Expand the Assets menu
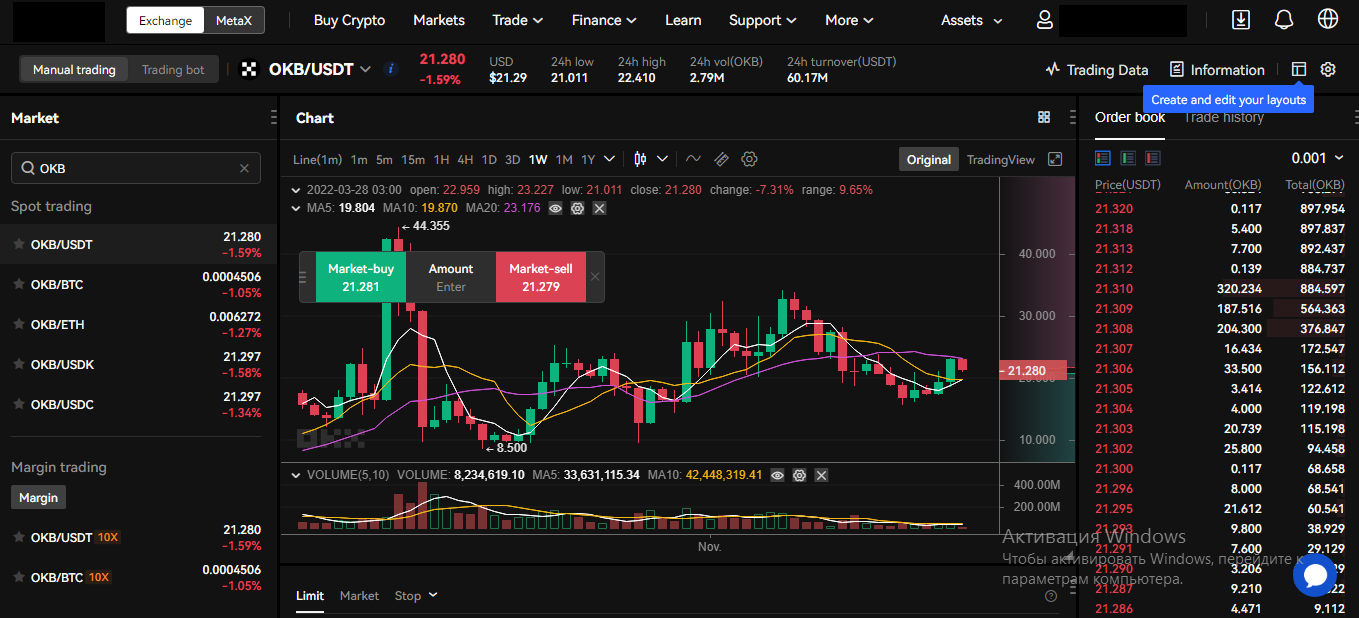The width and height of the screenshot is (1359, 618). [x=971, y=20]
